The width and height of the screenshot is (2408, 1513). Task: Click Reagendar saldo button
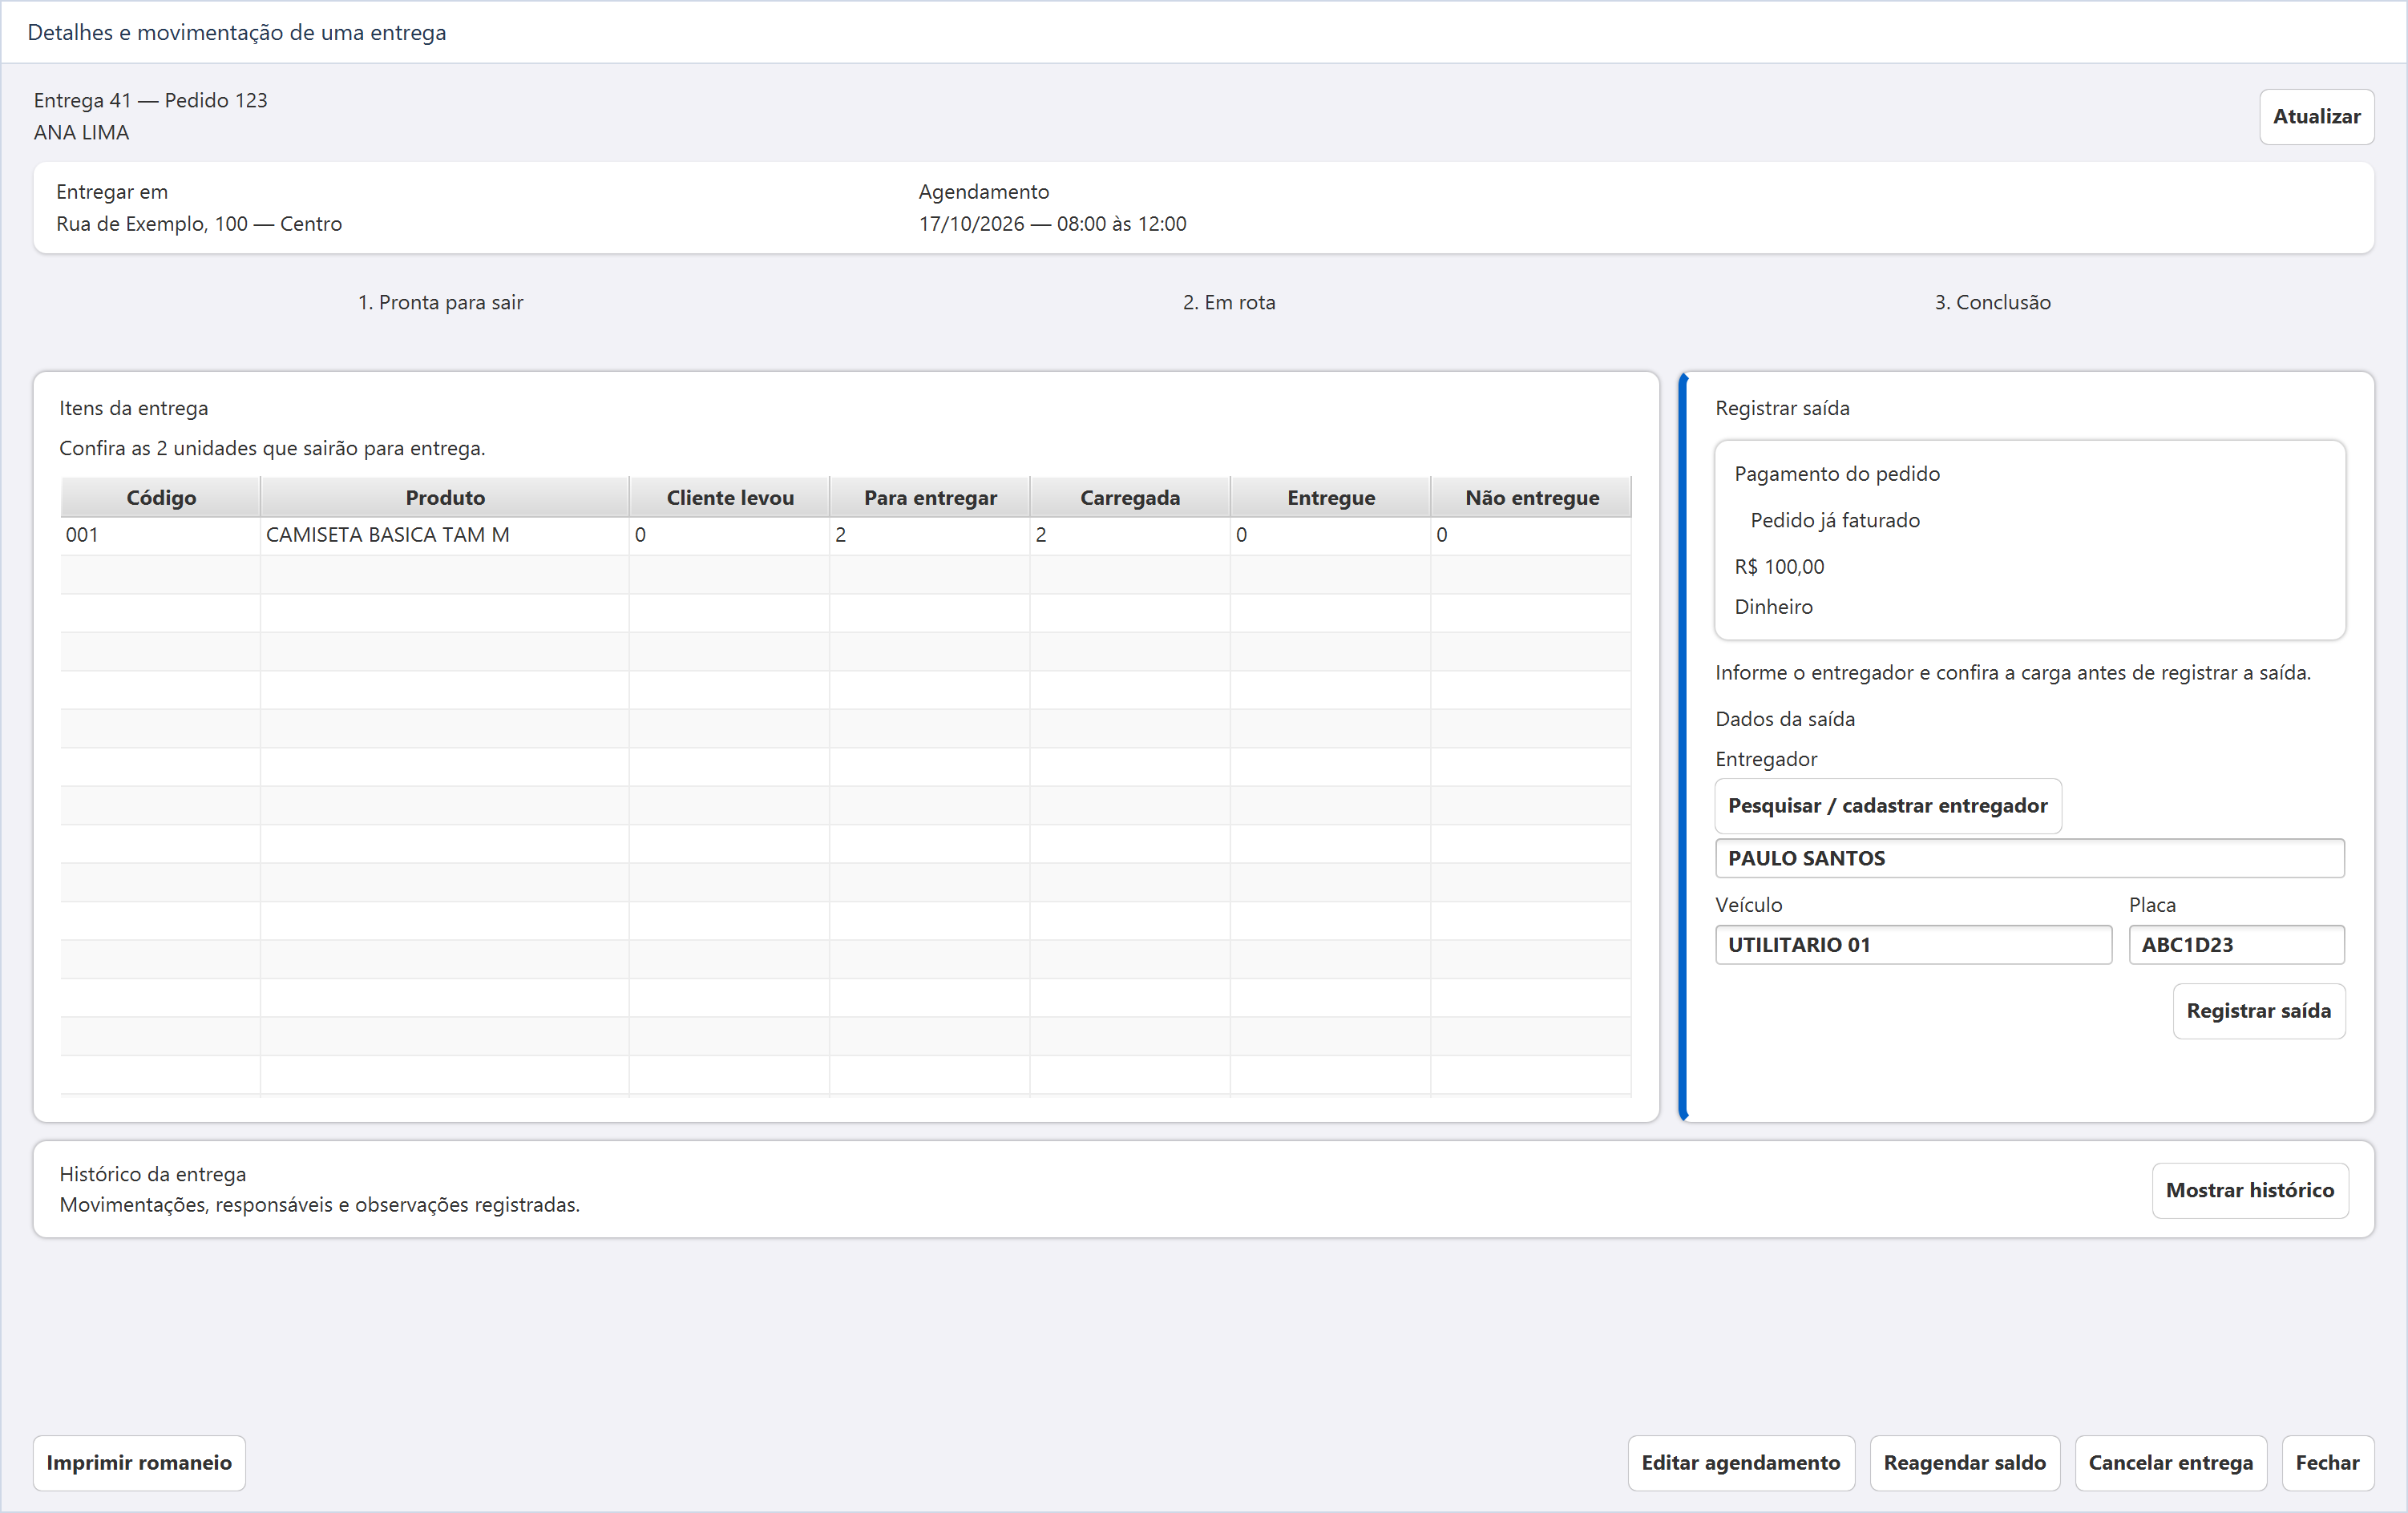[1964, 1463]
